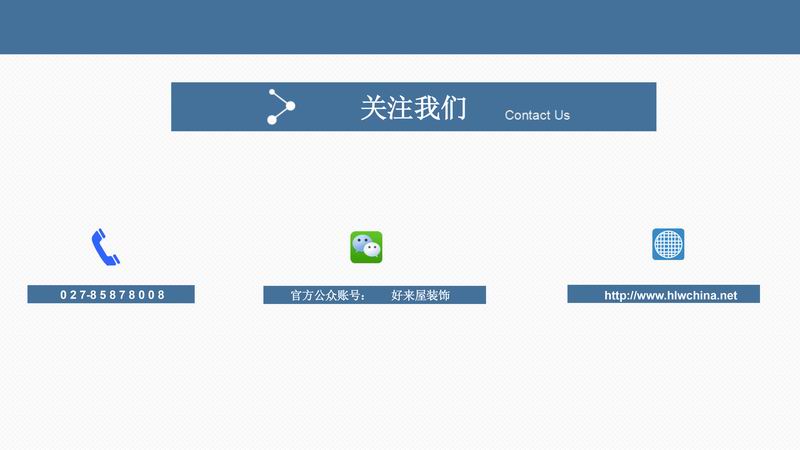This screenshot has height=450, width=800.
Task: Click header bar blank area left of share icon
Action: click(x=215, y=107)
